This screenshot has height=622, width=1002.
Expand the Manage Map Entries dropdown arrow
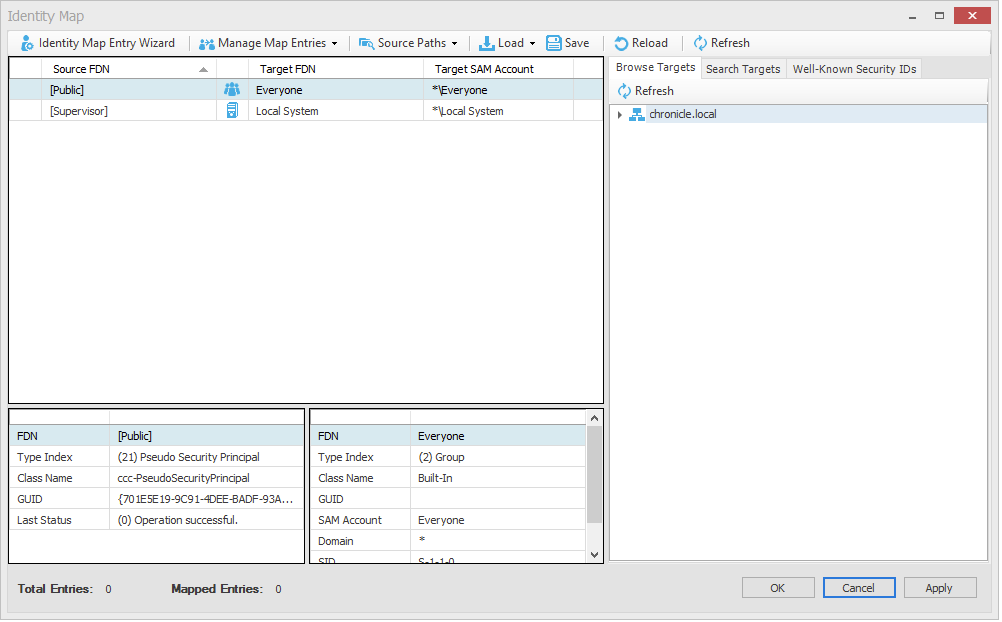[334, 43]
